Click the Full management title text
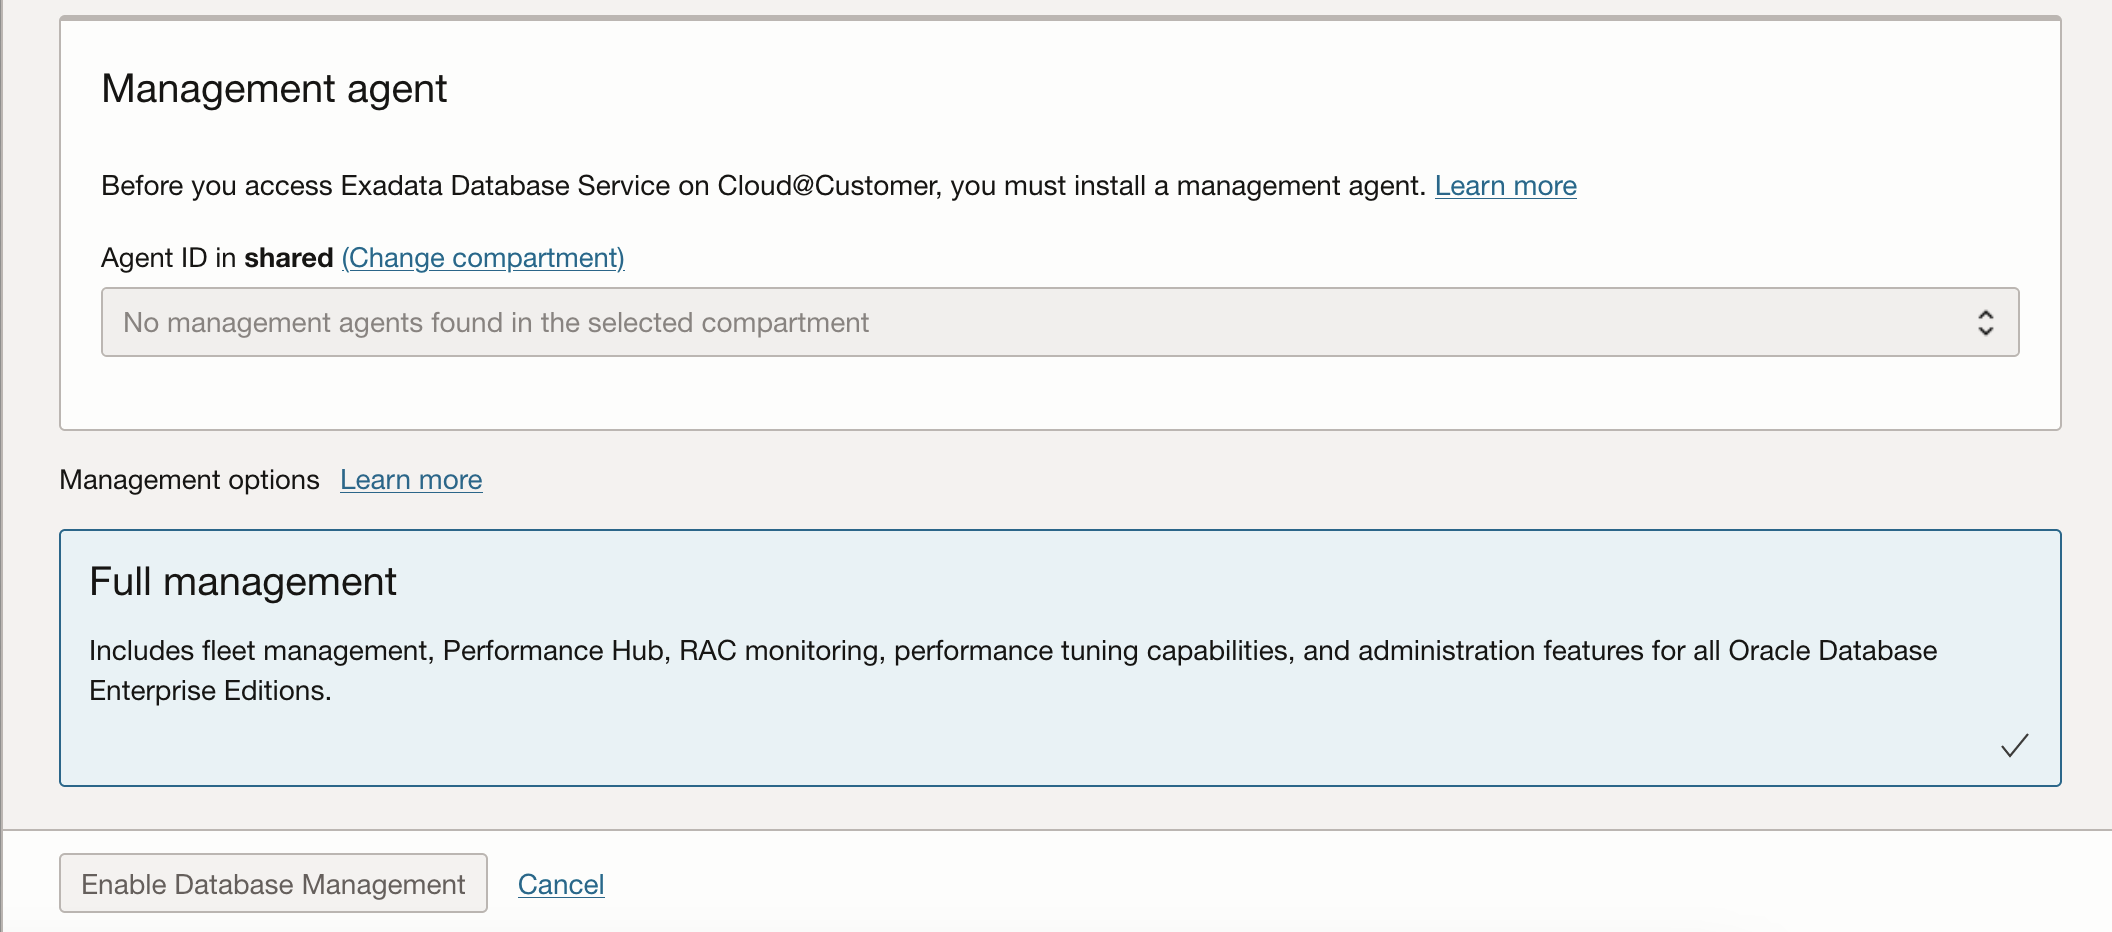This screenshot has width=2112, height=932. pyautogui.click(x=243, y=582)
